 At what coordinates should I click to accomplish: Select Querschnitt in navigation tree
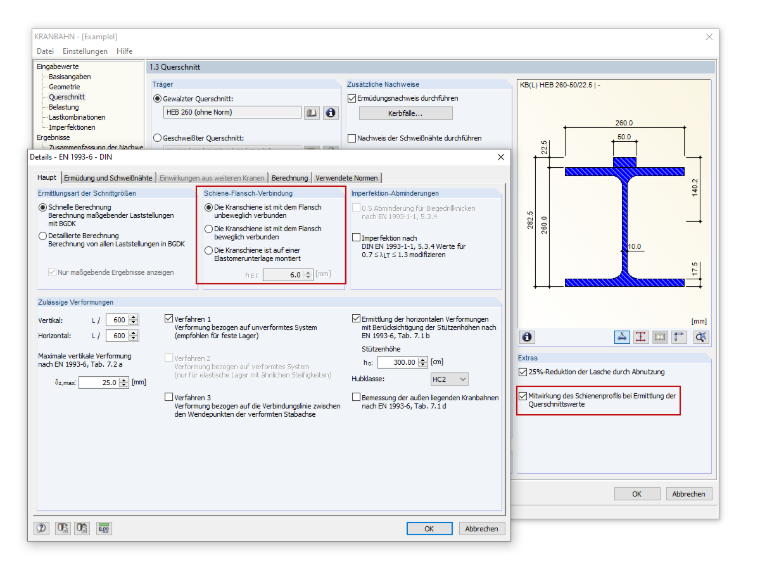(x=66, y=97)
